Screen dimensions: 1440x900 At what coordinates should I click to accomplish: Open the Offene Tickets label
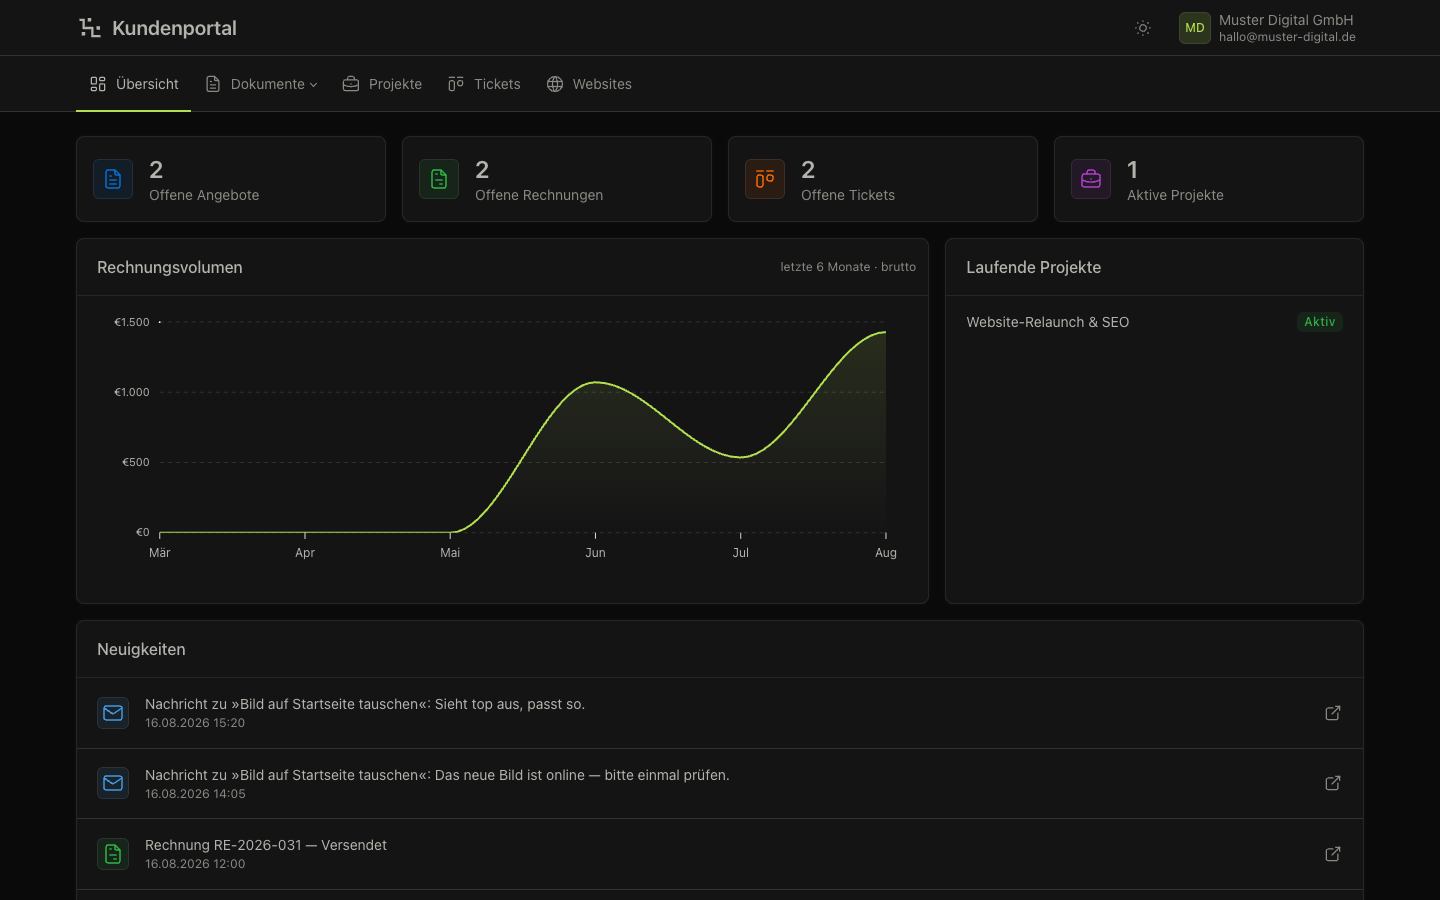coord(848,195)
